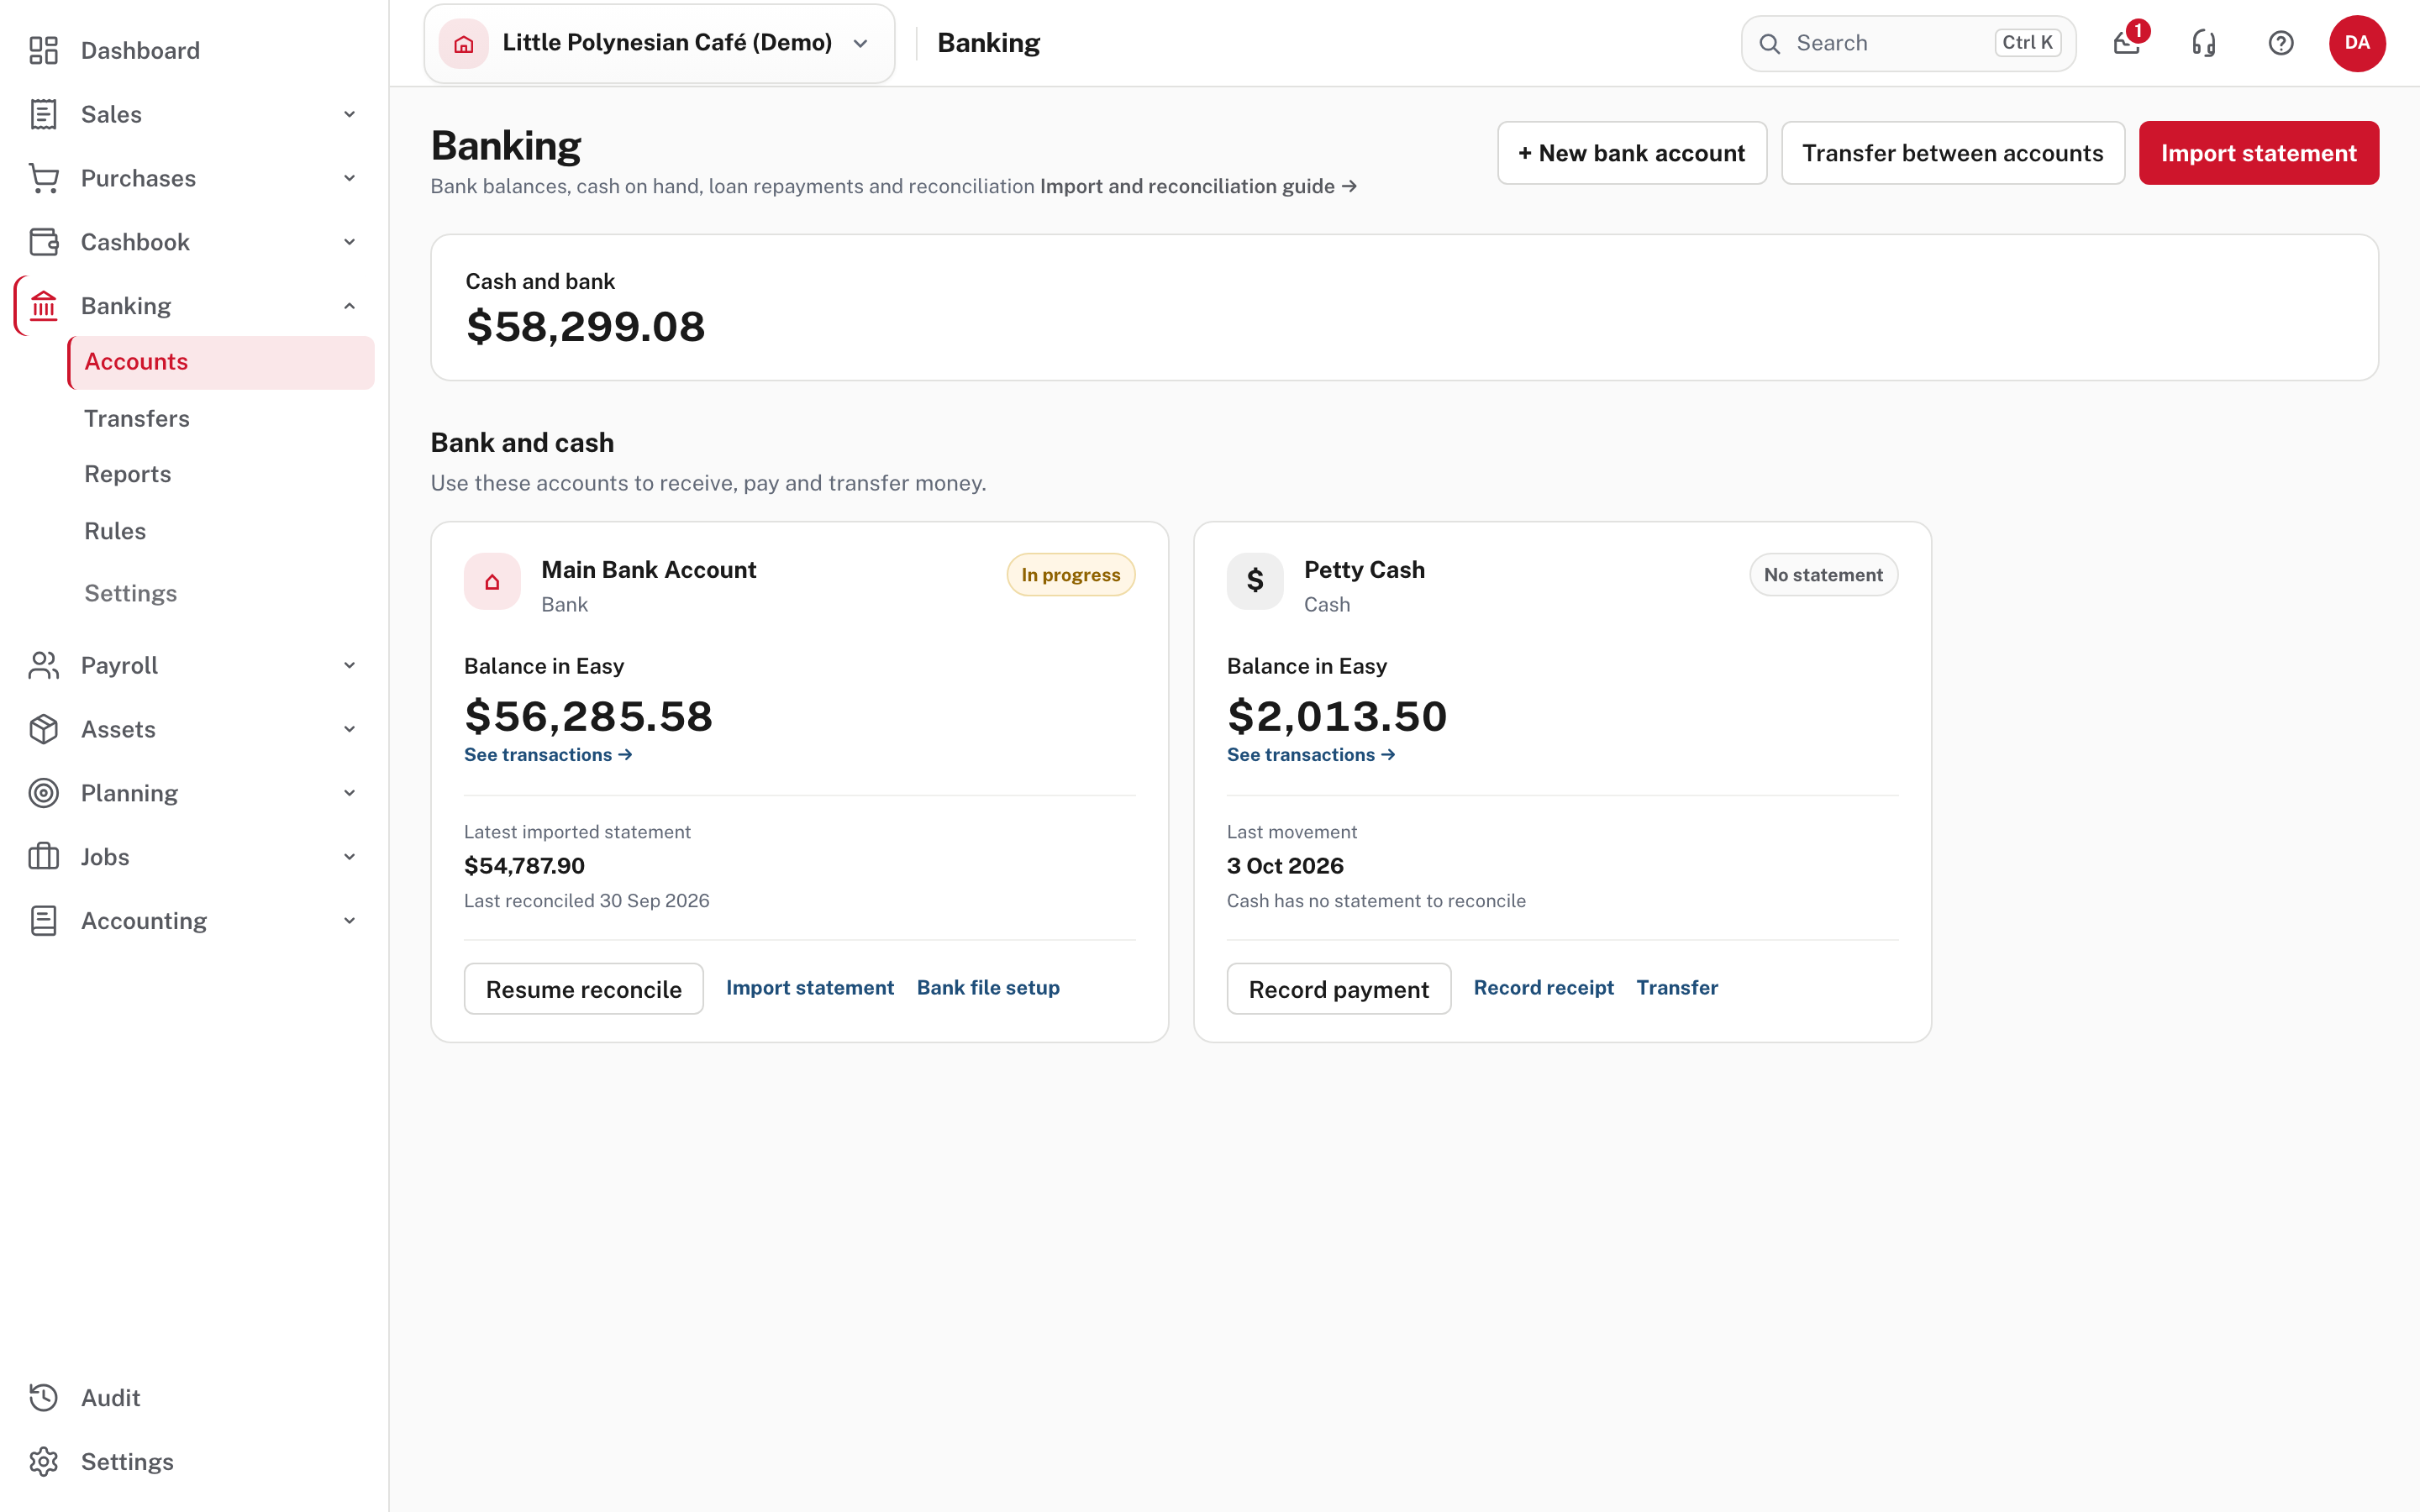Click the Audit history icon
2420x1512 pixels.
click(43, 1398)
